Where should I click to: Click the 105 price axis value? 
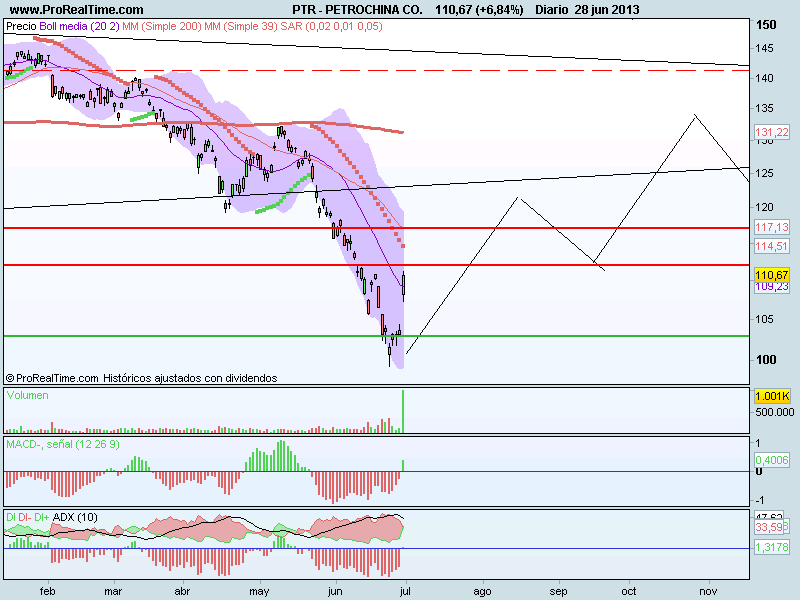(764, 319)
